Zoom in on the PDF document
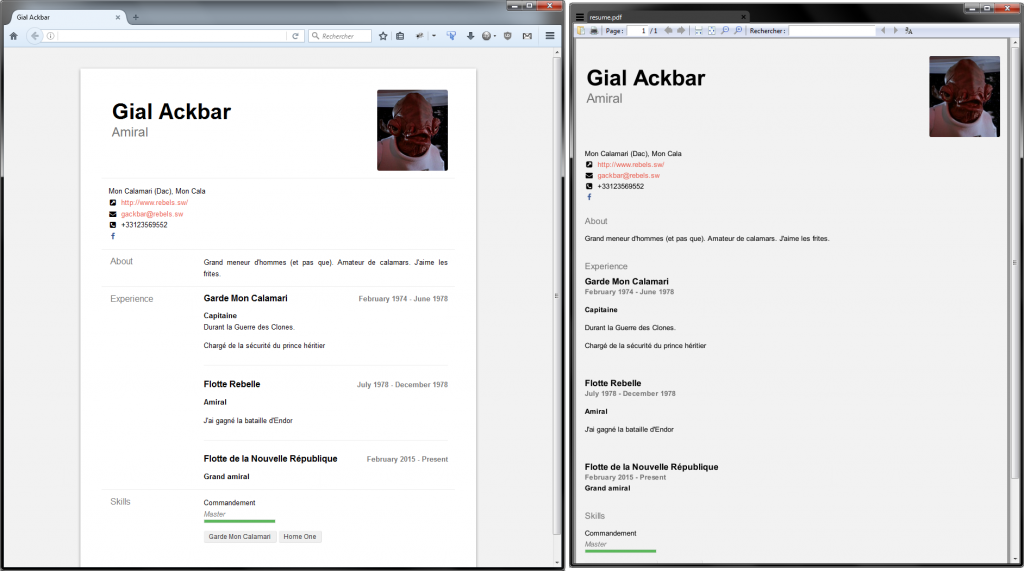This screenshot has height=571, width=1024. [x=738, y=31]
